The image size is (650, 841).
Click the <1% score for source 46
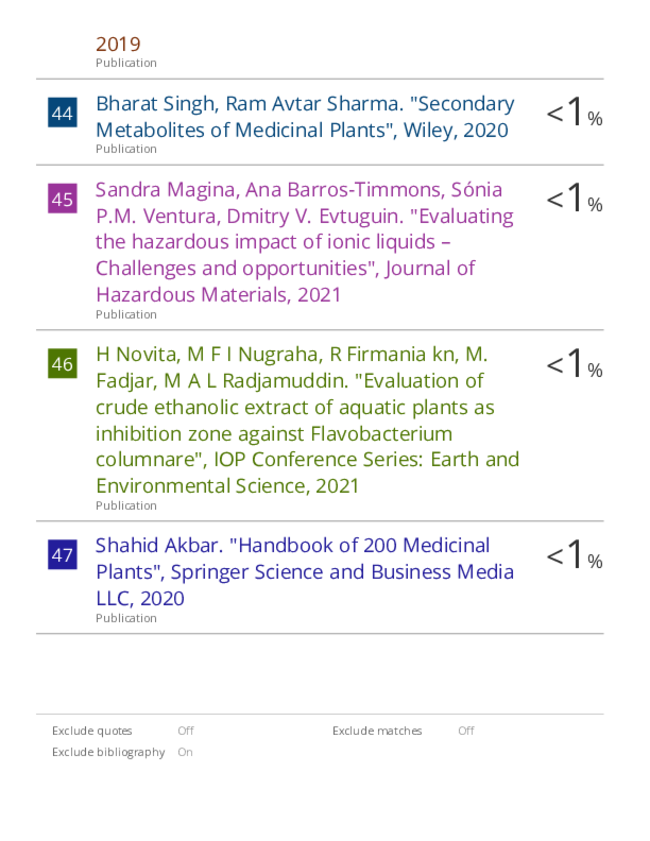574,363
